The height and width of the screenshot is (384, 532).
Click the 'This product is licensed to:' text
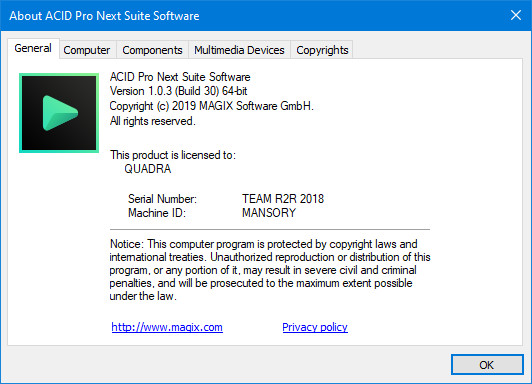173,155
